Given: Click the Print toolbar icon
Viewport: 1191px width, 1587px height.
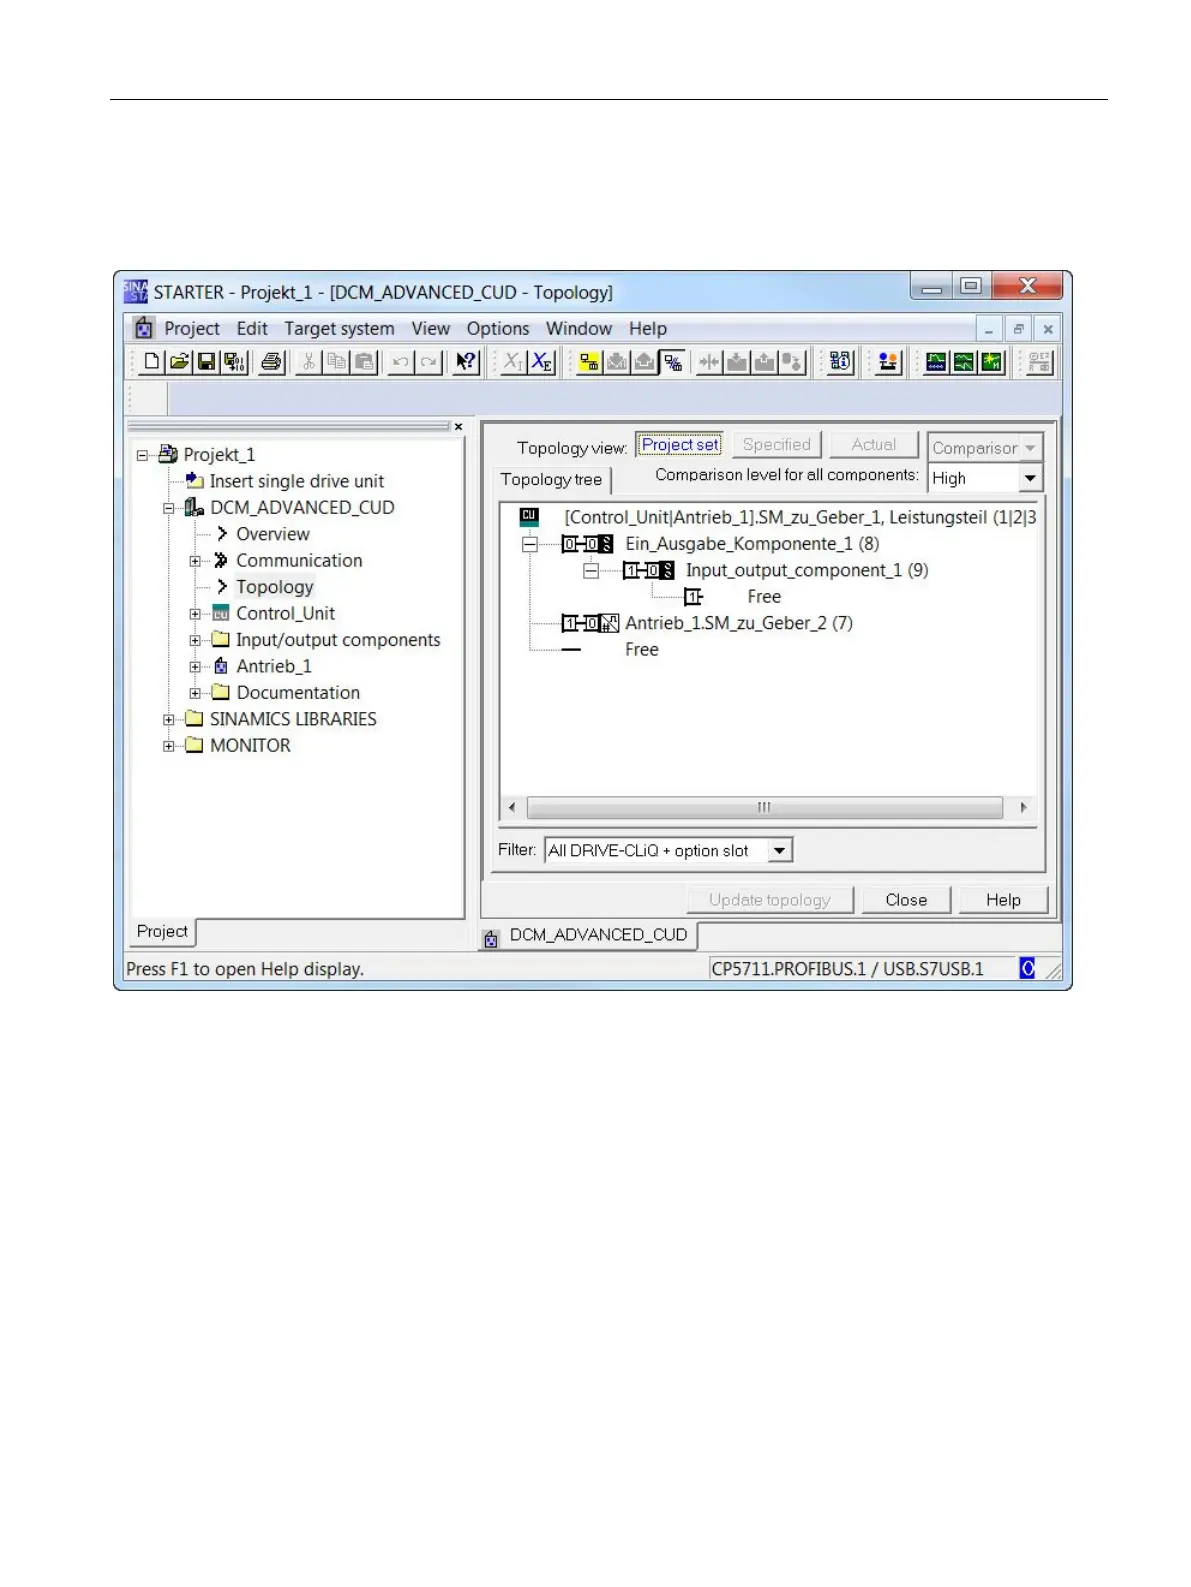Looking at the screenshot, I should click(271, 362).
